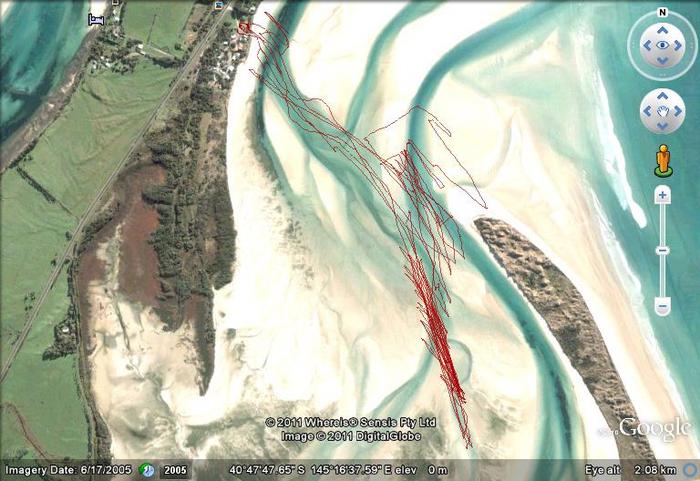Click the red GPS track start marker
Image resolution: width=700 pixels, height=481 pixels.
point(243,27)
